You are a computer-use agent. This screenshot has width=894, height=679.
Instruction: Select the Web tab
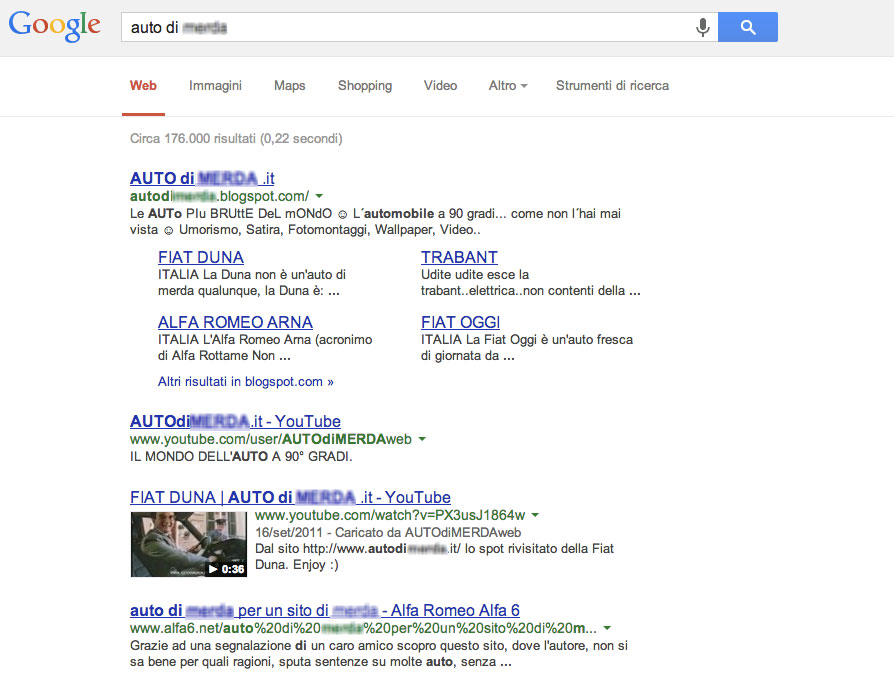pyautogui.click(x=143, y=86)
